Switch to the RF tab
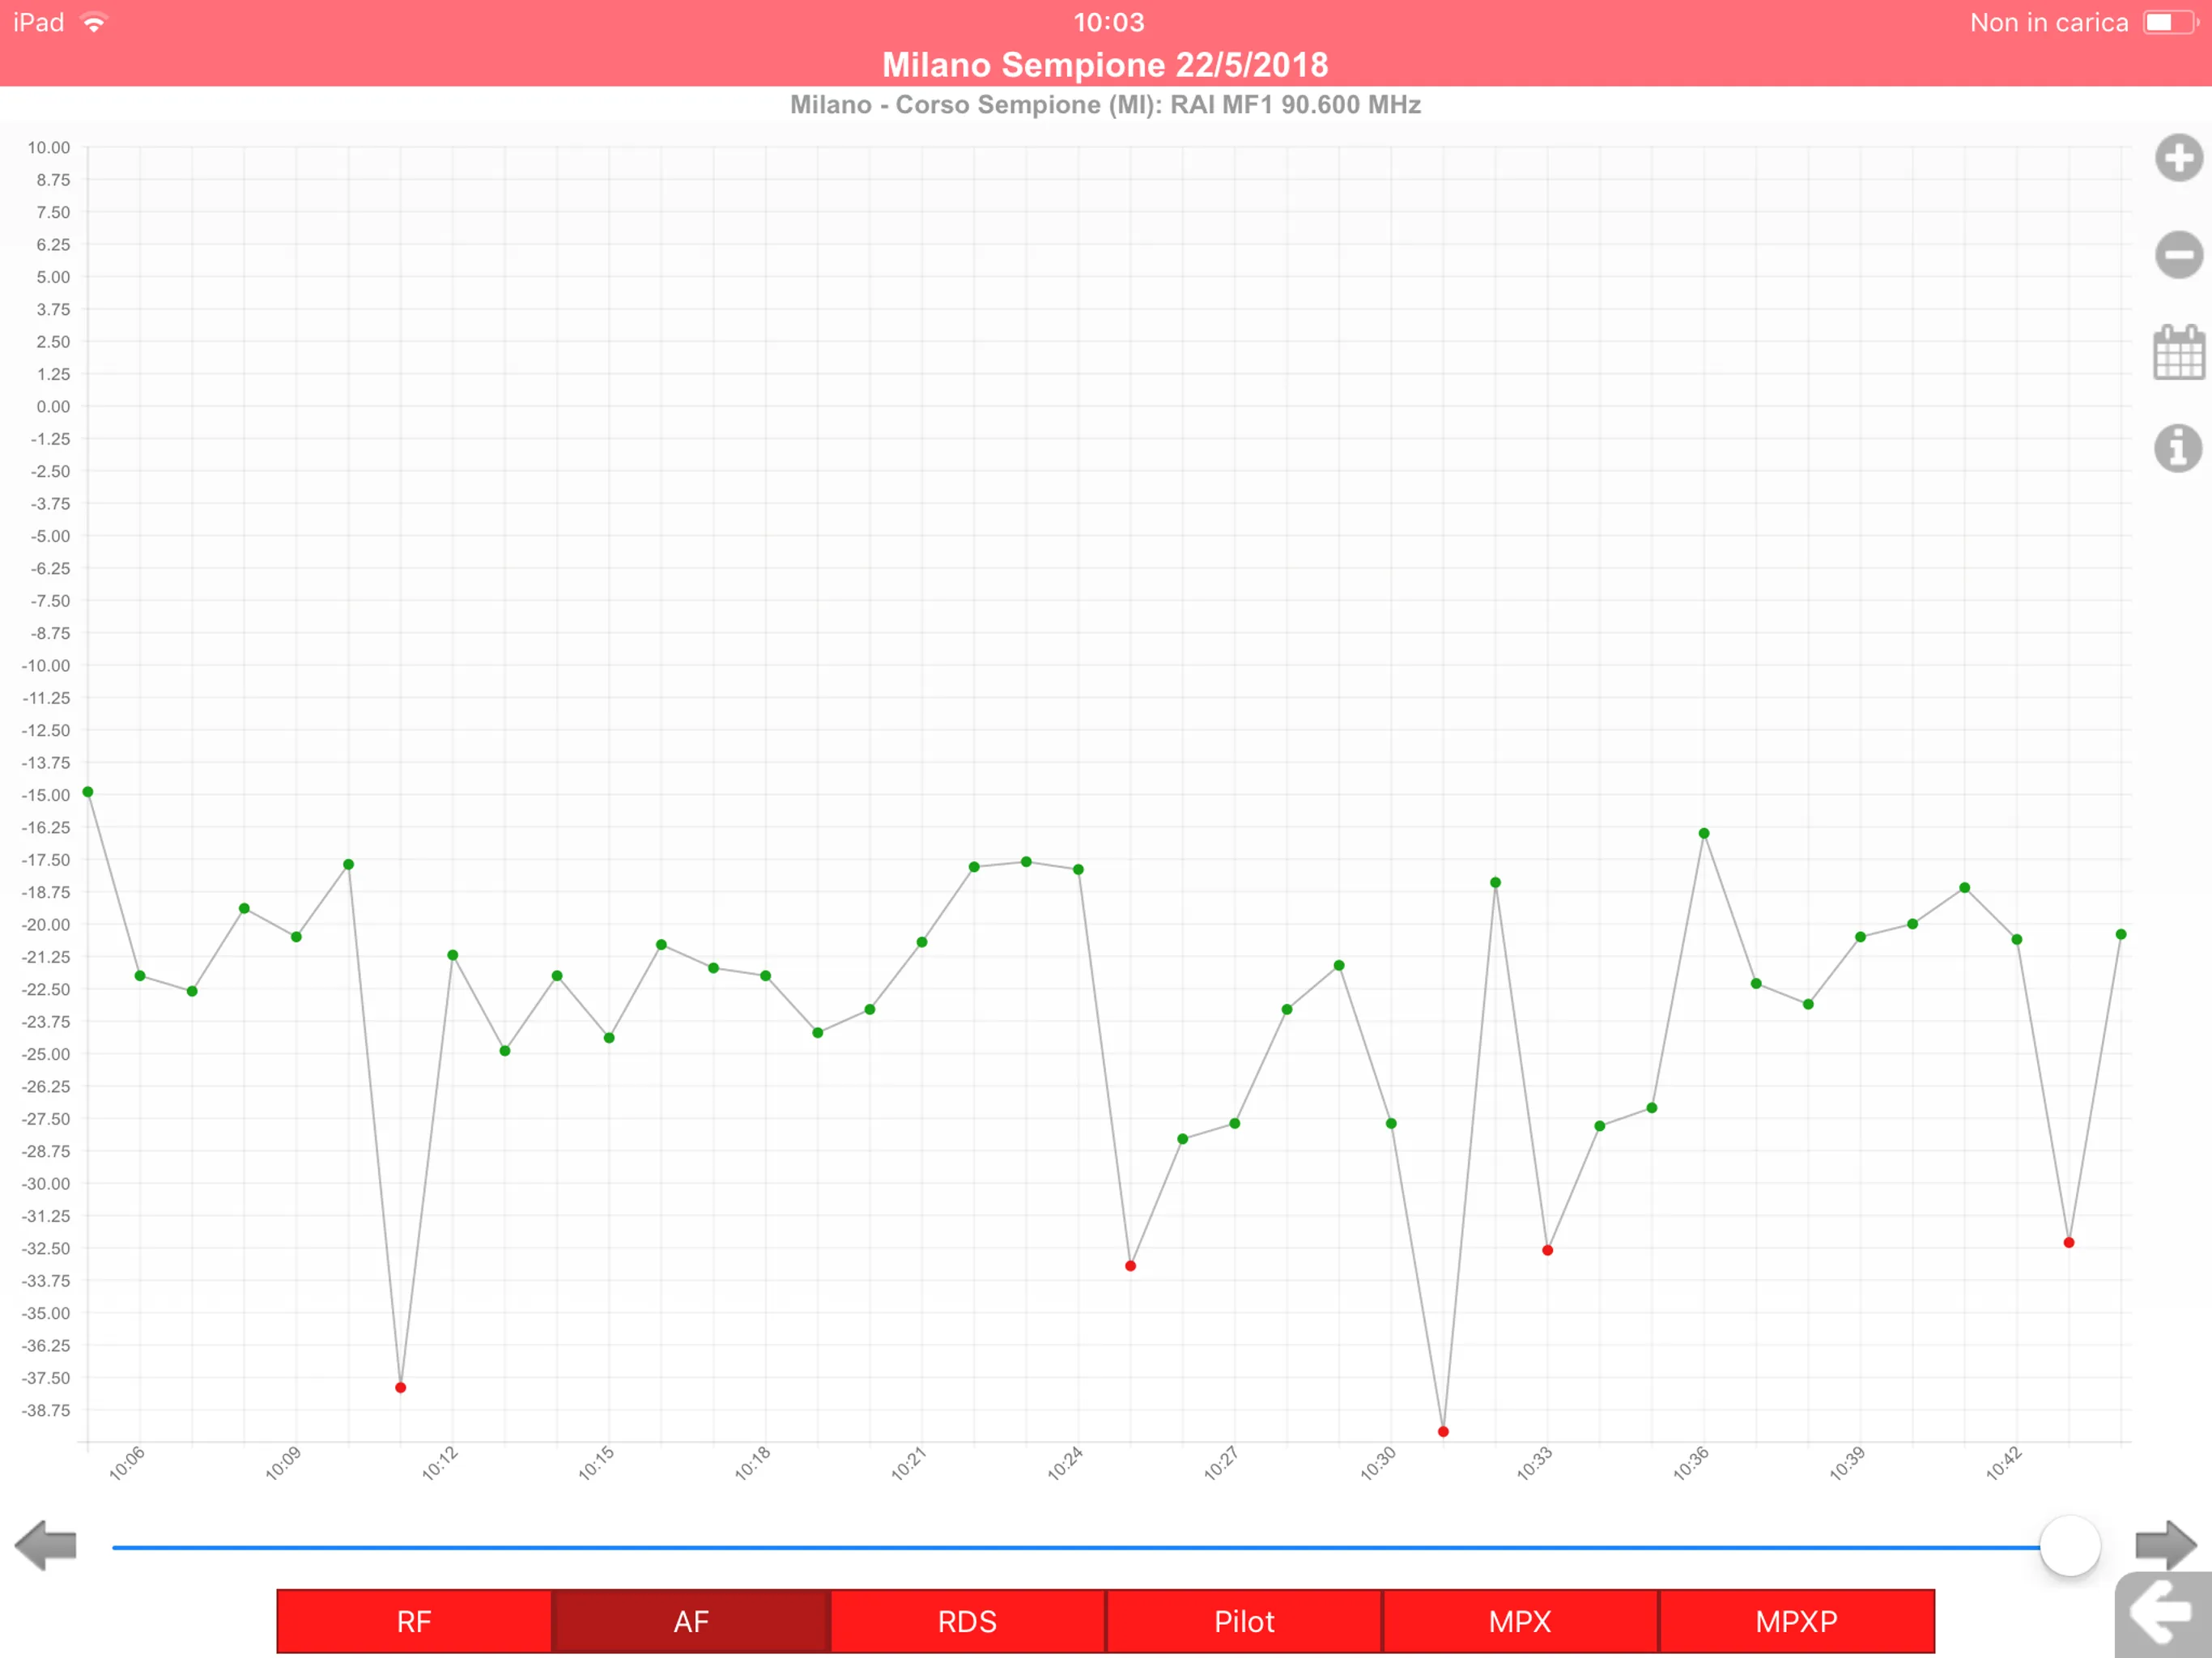 [414, 1621]
